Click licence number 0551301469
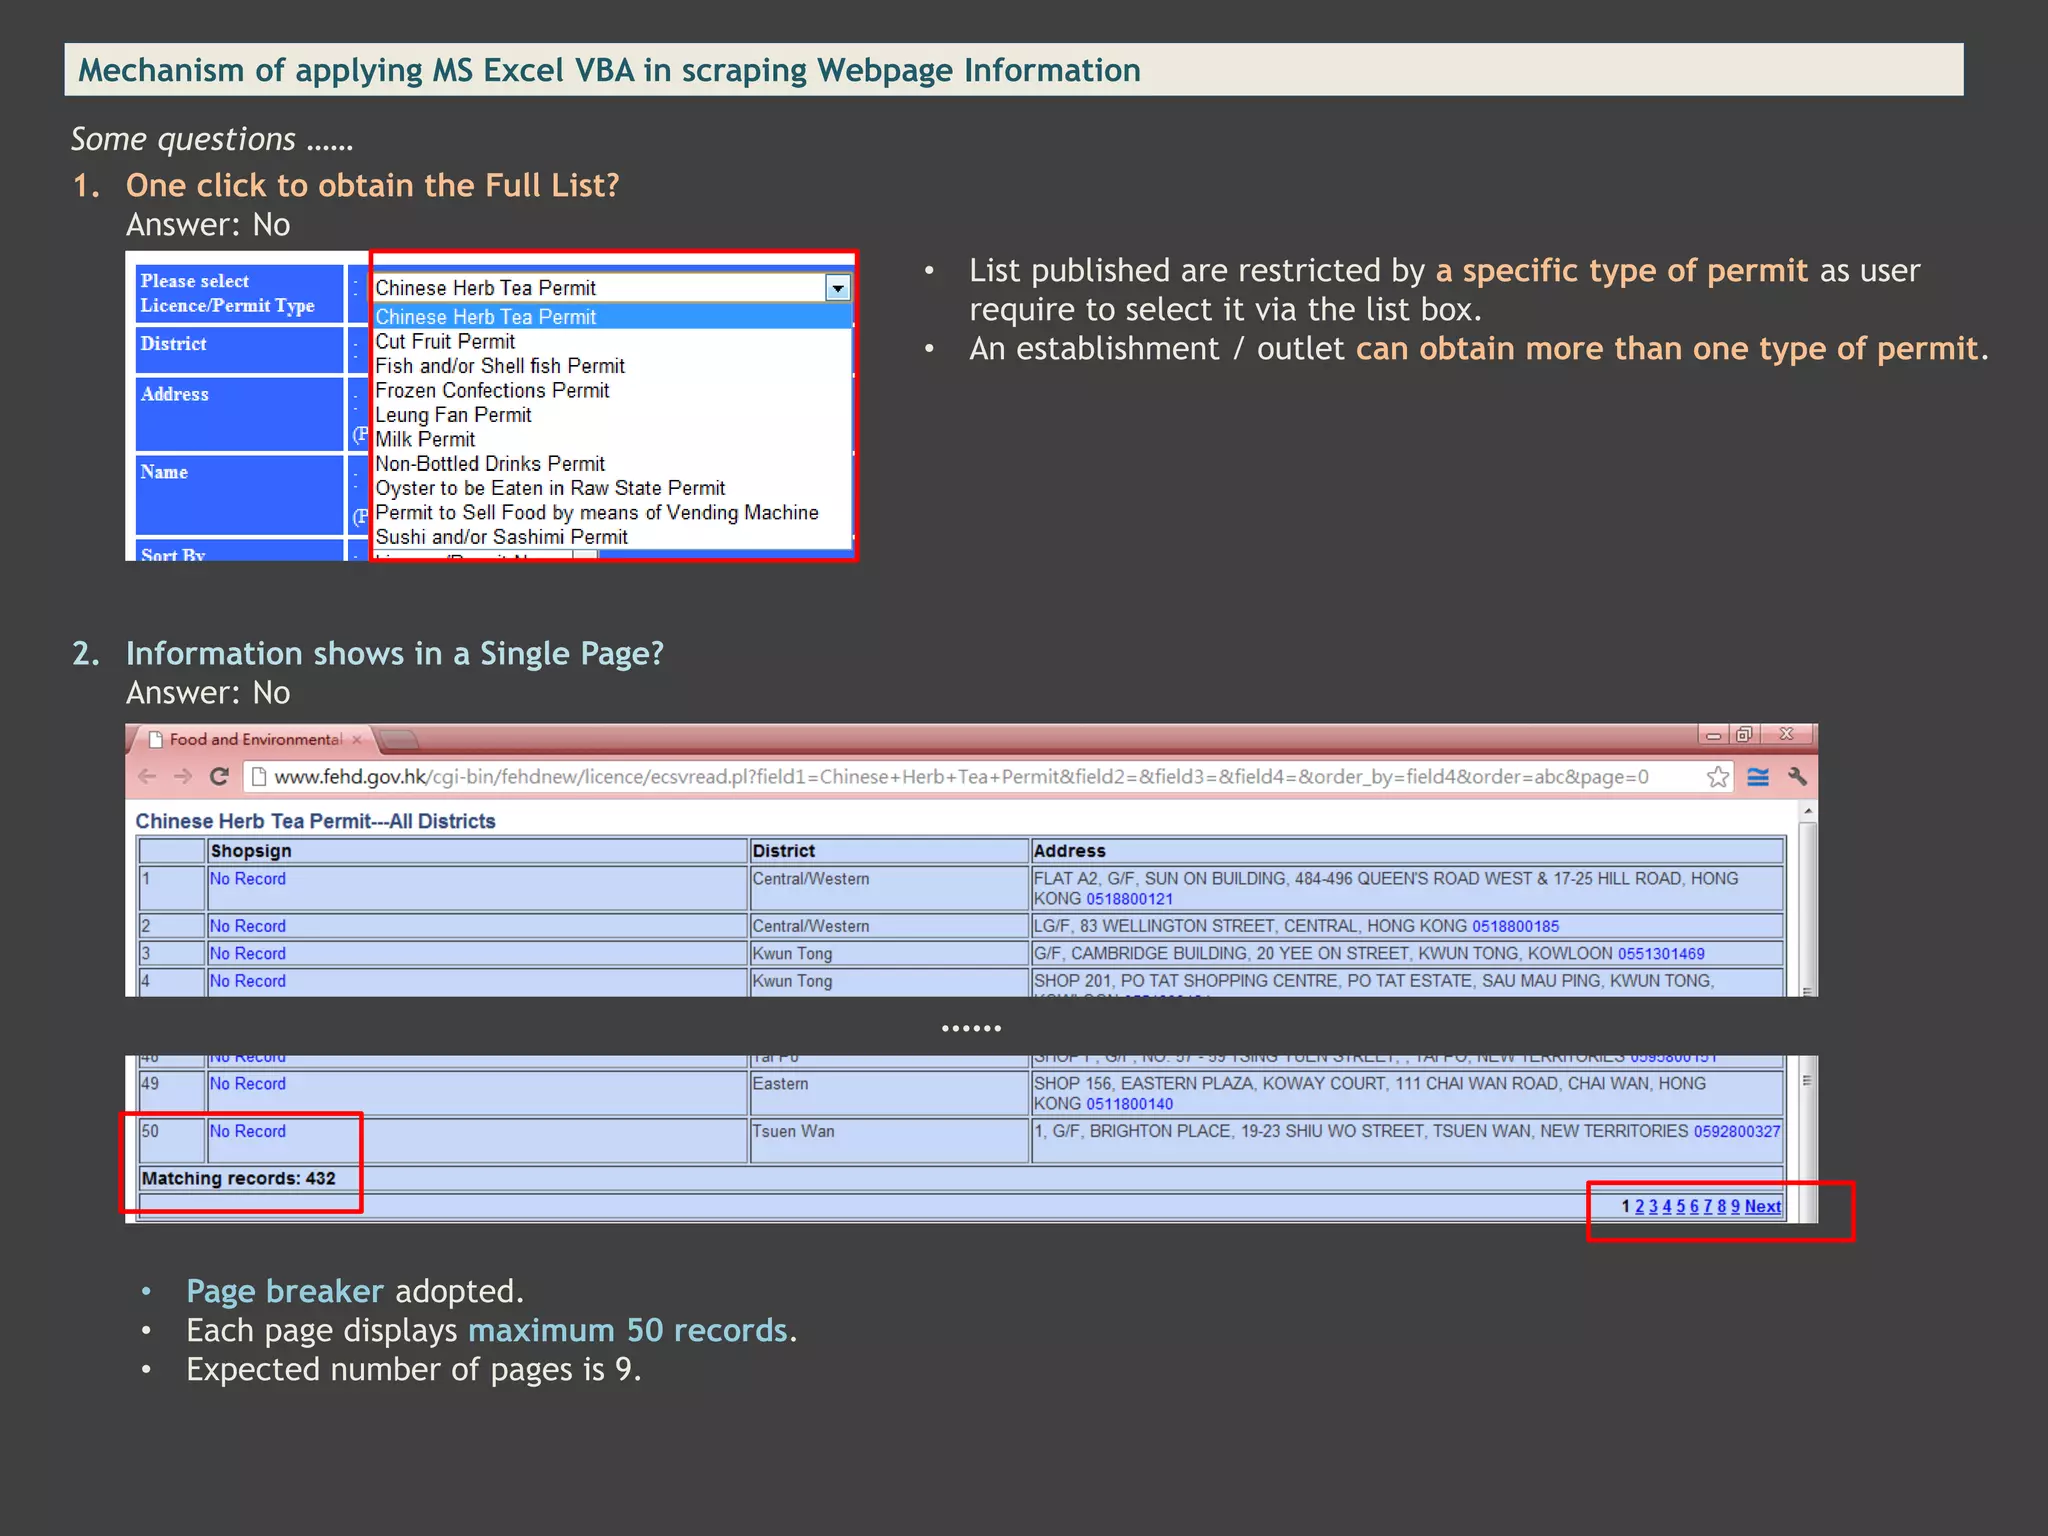2048x1536 pixels. [x=1661, y=953]
